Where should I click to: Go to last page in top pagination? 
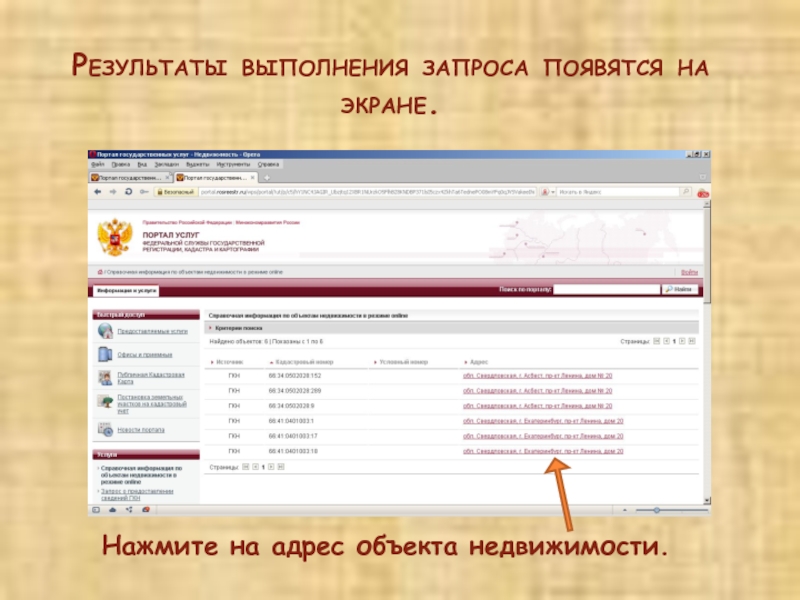pyautogui.click(x=692, y=341)
